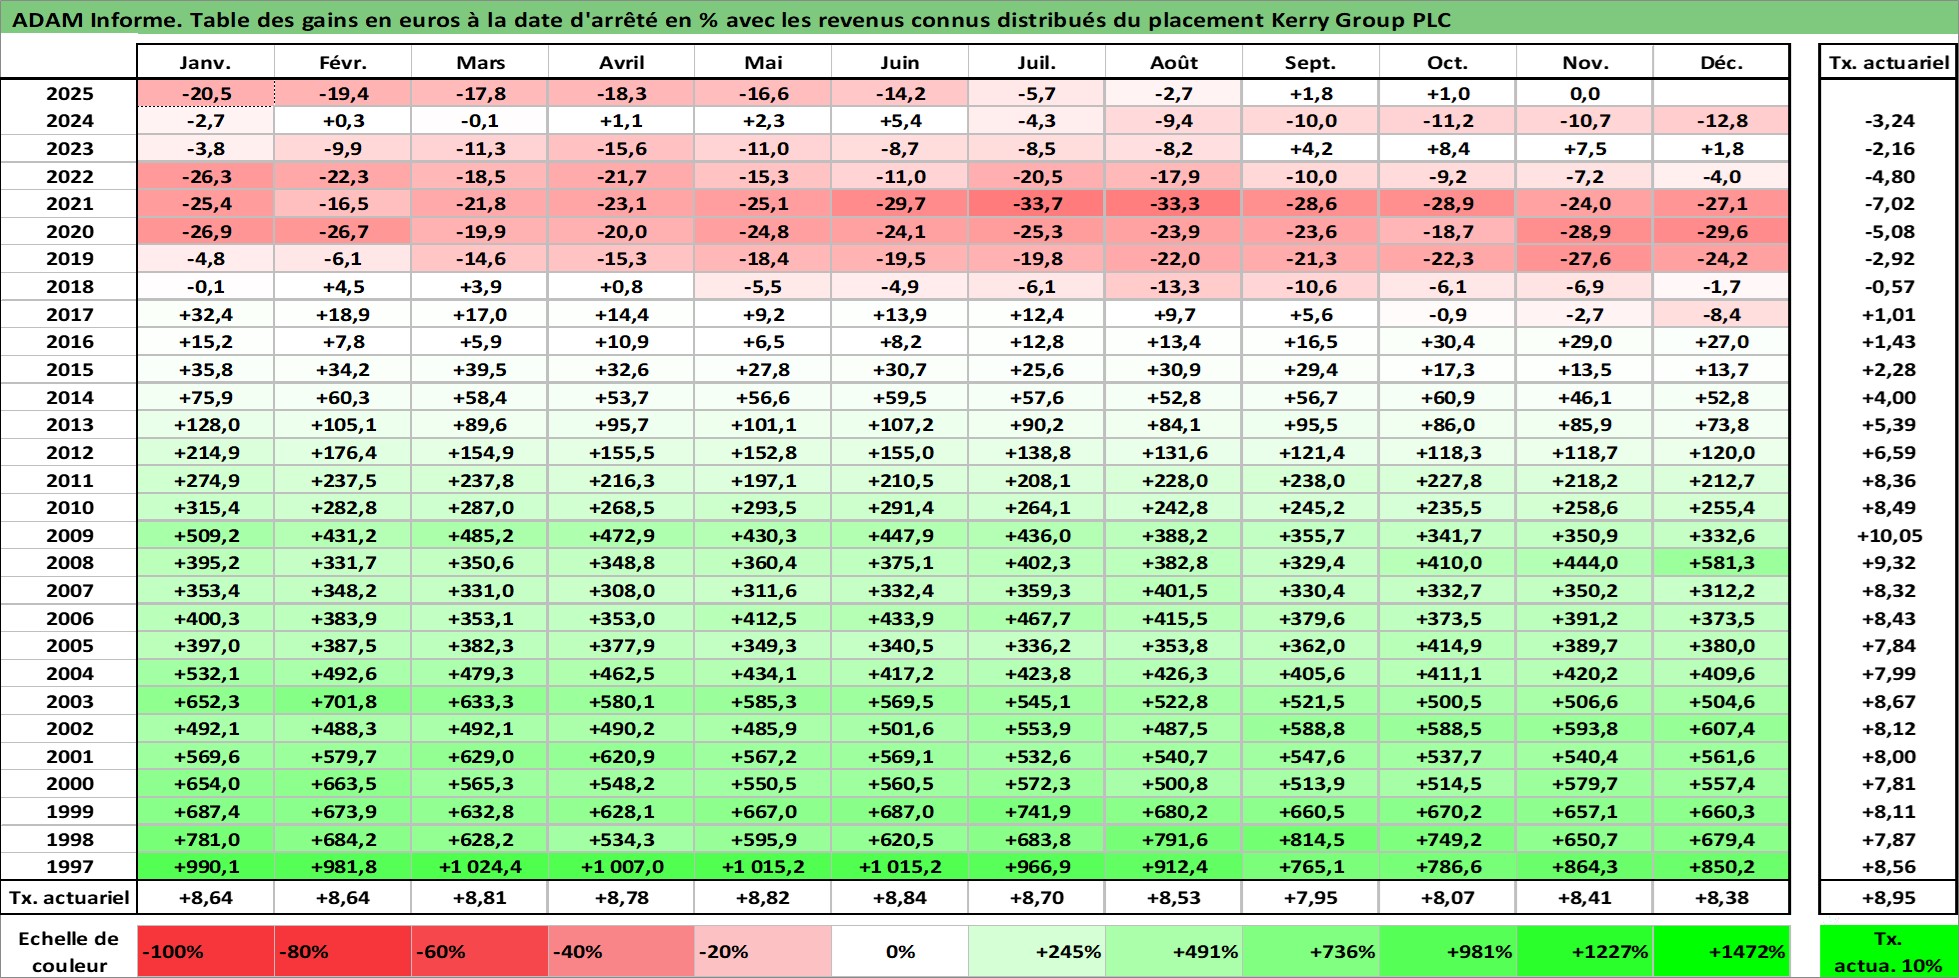1959x978 pixels.
Task: Click the +581,3 cell in 2008 row
Action: point(1721,563)
